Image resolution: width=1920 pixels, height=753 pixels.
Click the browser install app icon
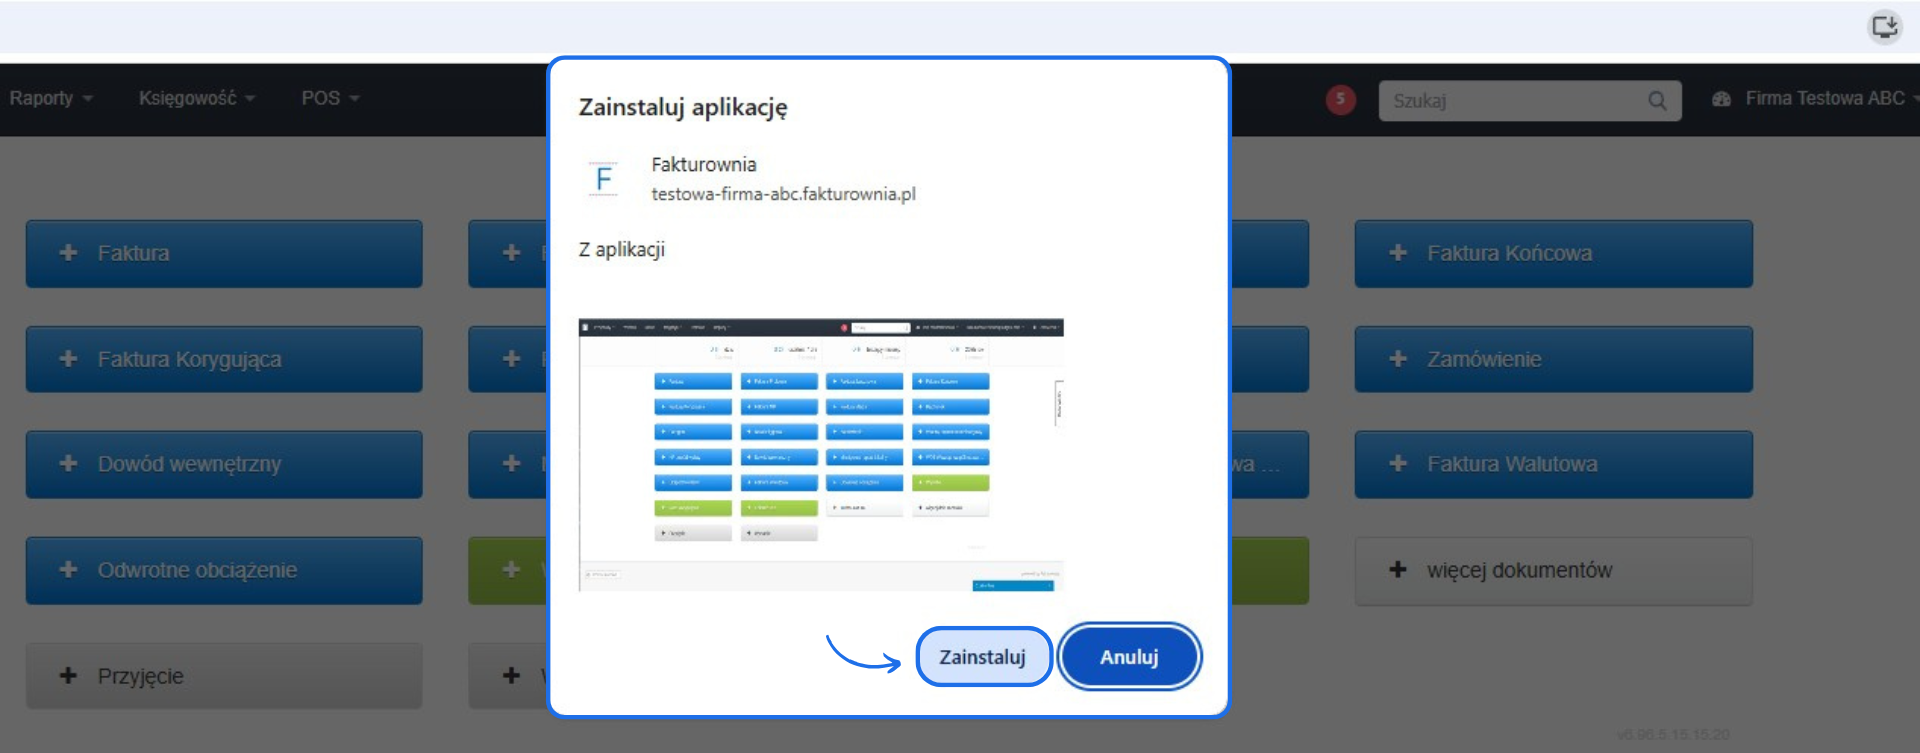pos(1885,26)
